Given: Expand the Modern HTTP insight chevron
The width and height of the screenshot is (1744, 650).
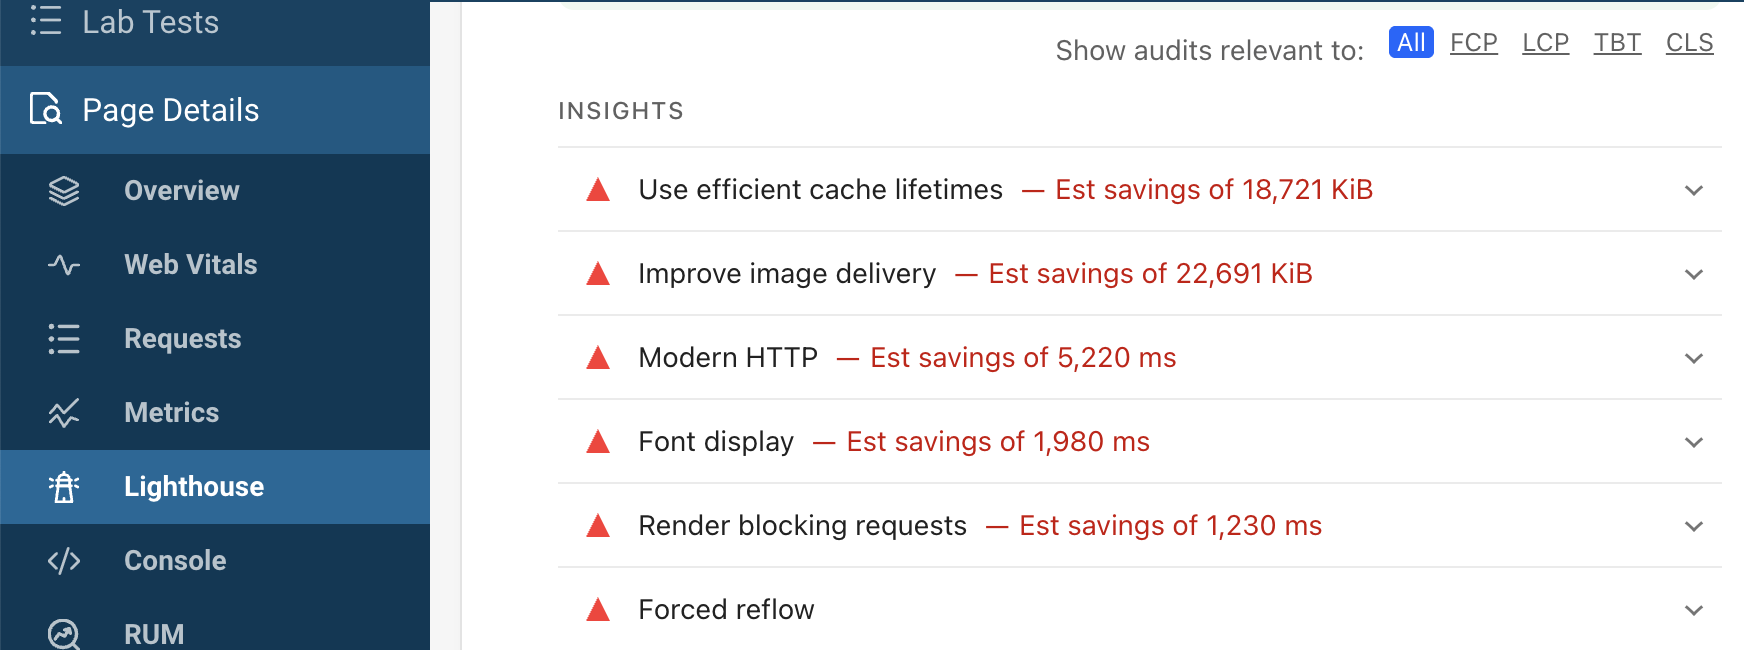Looking at the screenshot, I should (x=1693, y=358).
